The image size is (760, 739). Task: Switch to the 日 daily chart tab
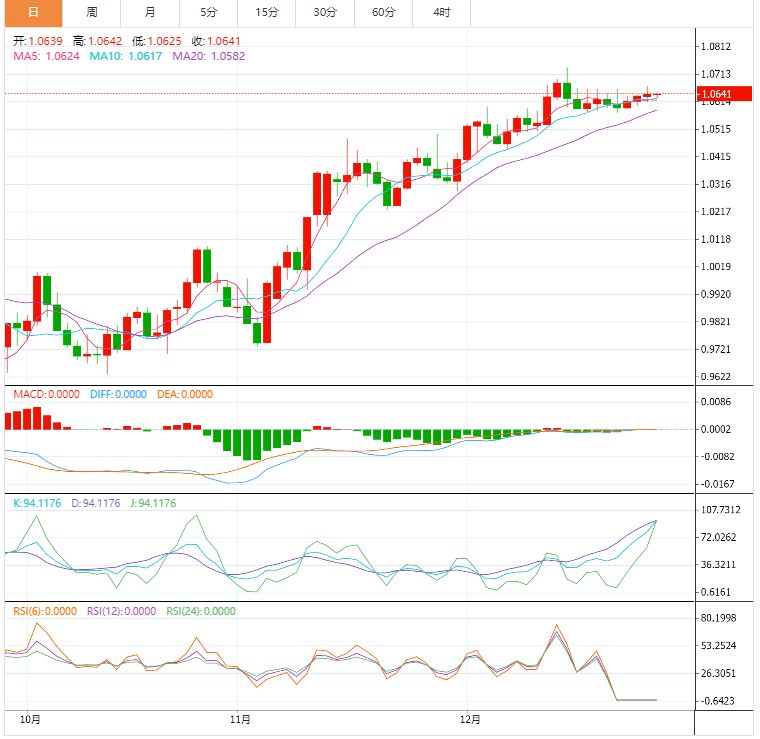click(33, 13)
